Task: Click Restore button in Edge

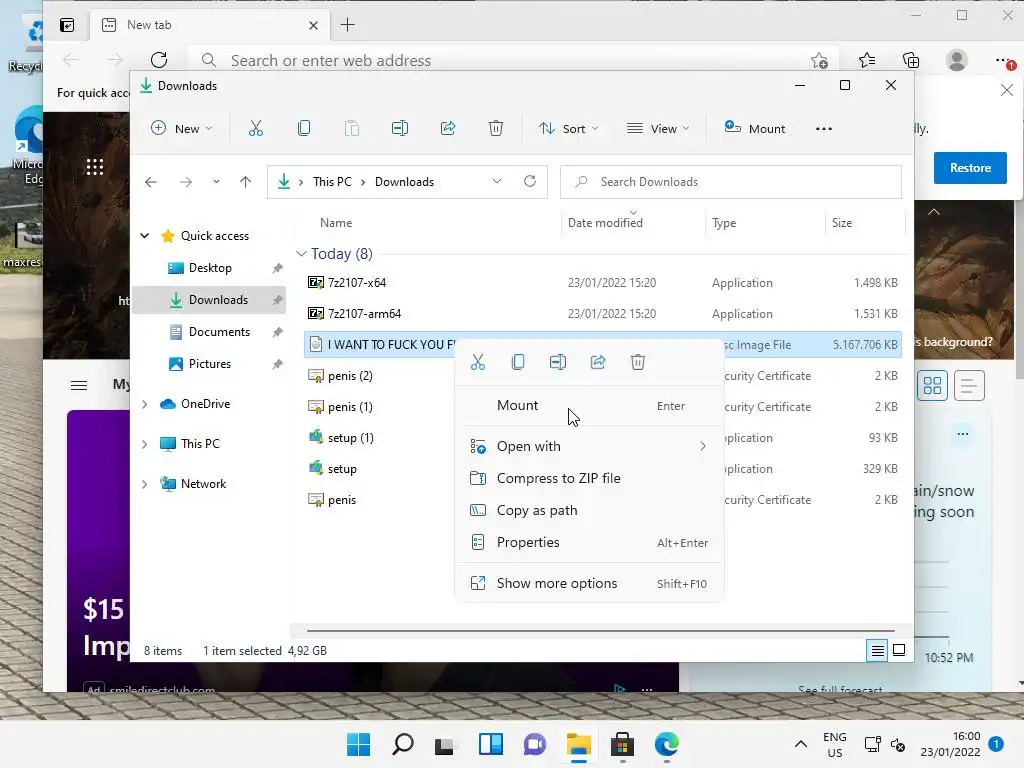Action: point(970,168)
